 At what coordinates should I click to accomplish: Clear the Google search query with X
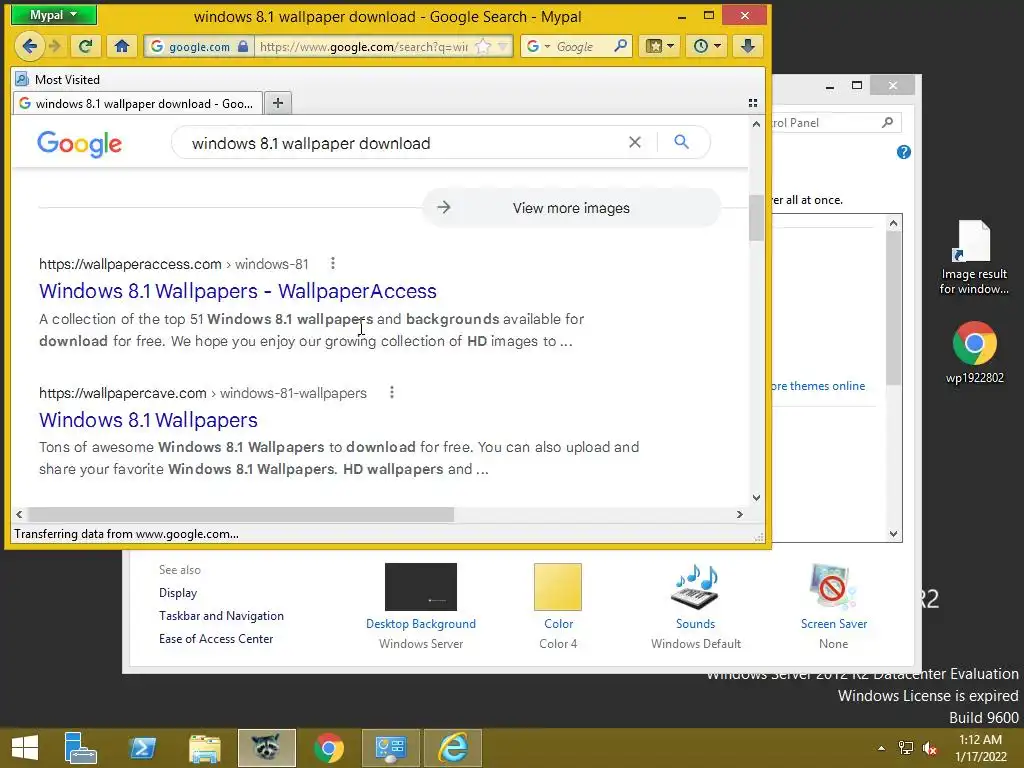pyautogui.click(x=635, y=142)
